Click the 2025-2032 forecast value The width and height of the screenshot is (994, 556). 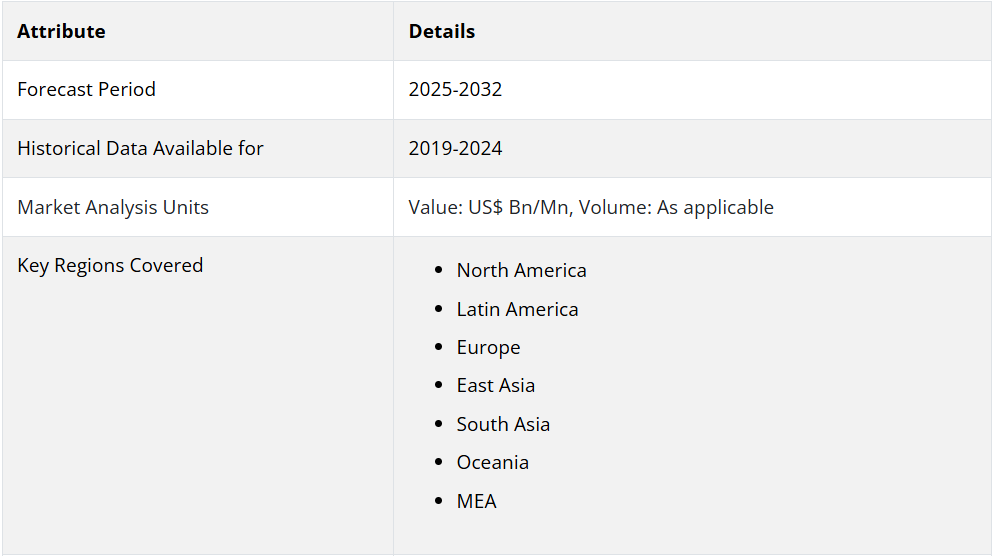[x=455, y=89]
